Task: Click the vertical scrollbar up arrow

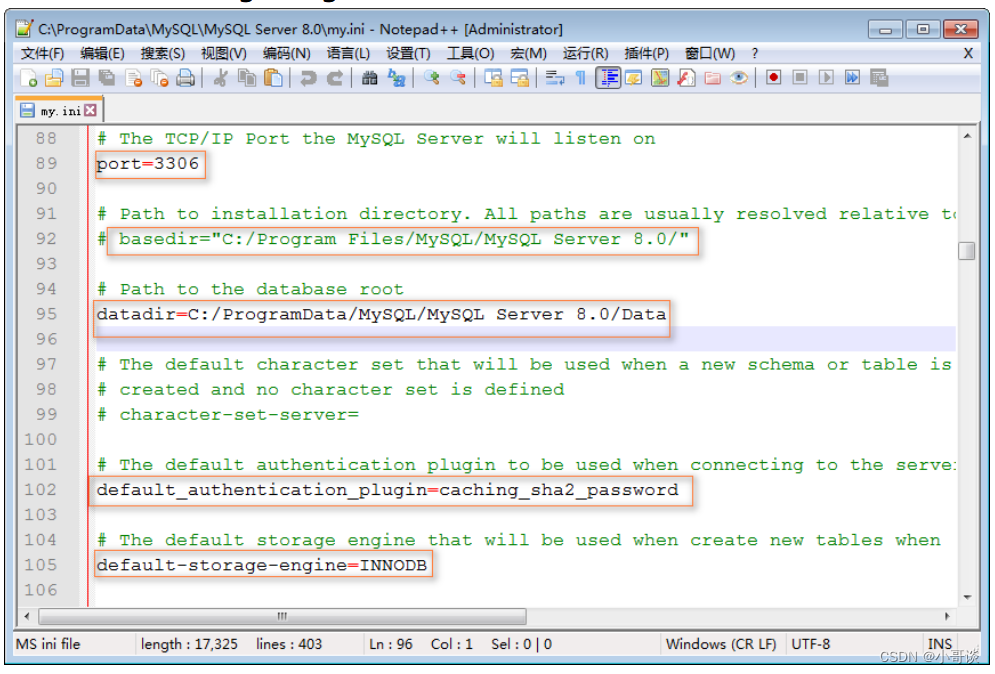Action: (966, 136)
